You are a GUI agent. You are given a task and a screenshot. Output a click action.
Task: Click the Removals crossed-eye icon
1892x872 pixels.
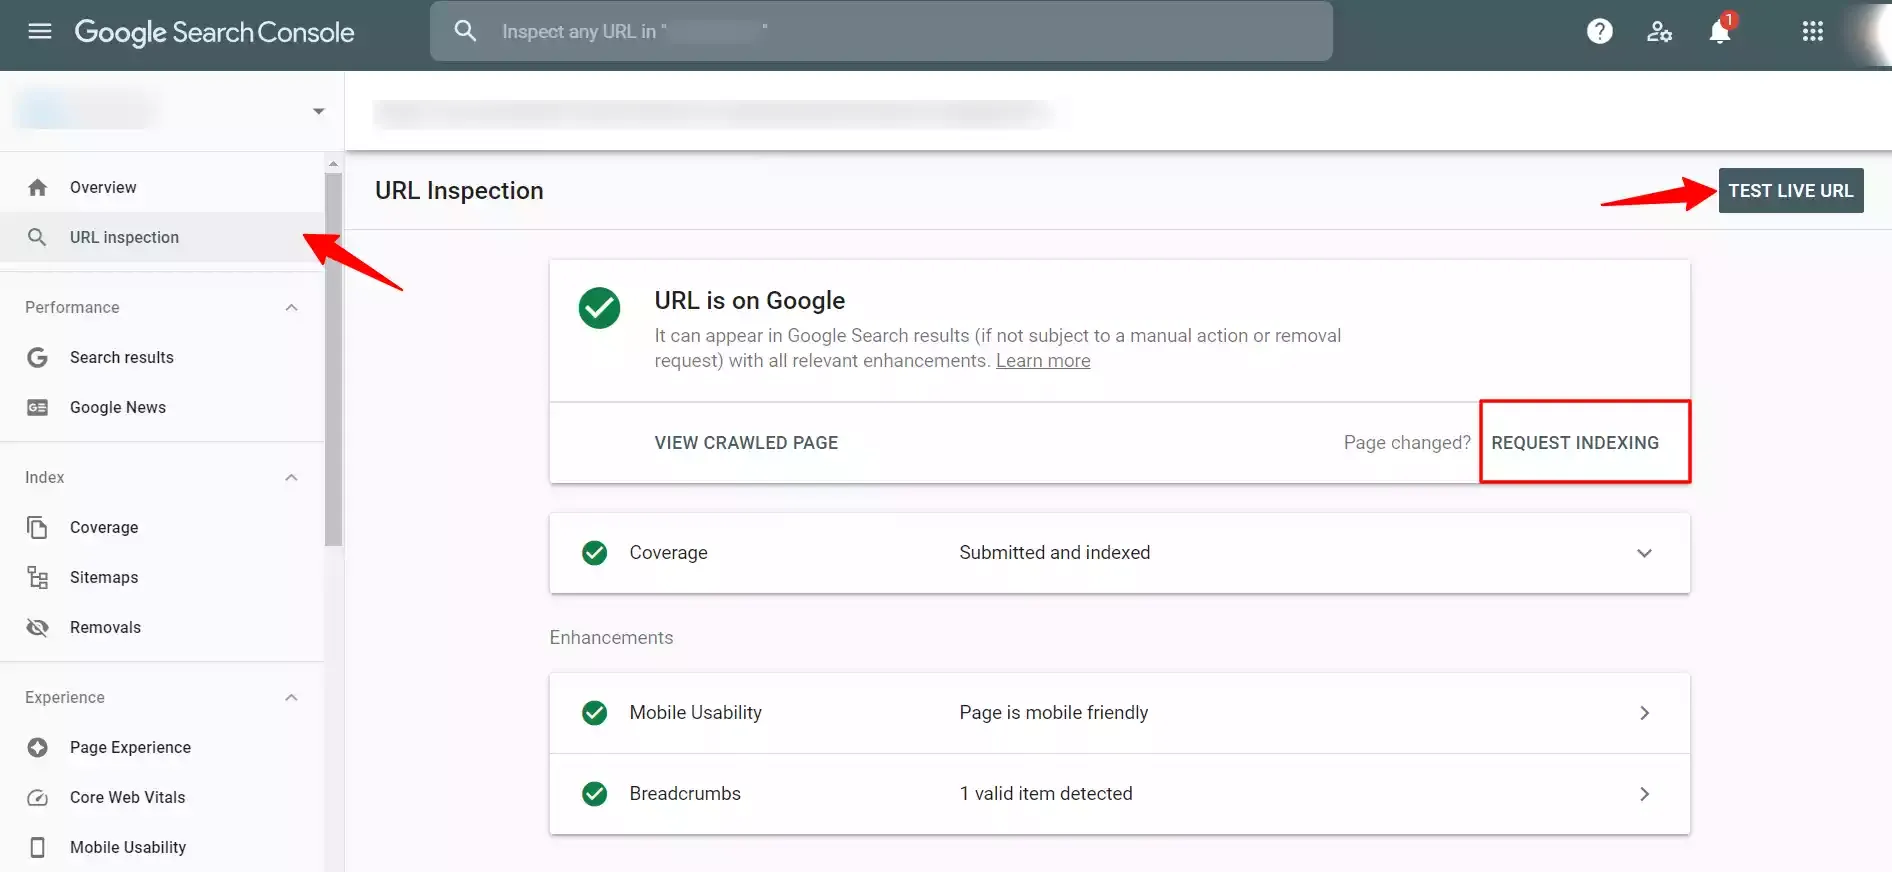(x=37, y=627)
